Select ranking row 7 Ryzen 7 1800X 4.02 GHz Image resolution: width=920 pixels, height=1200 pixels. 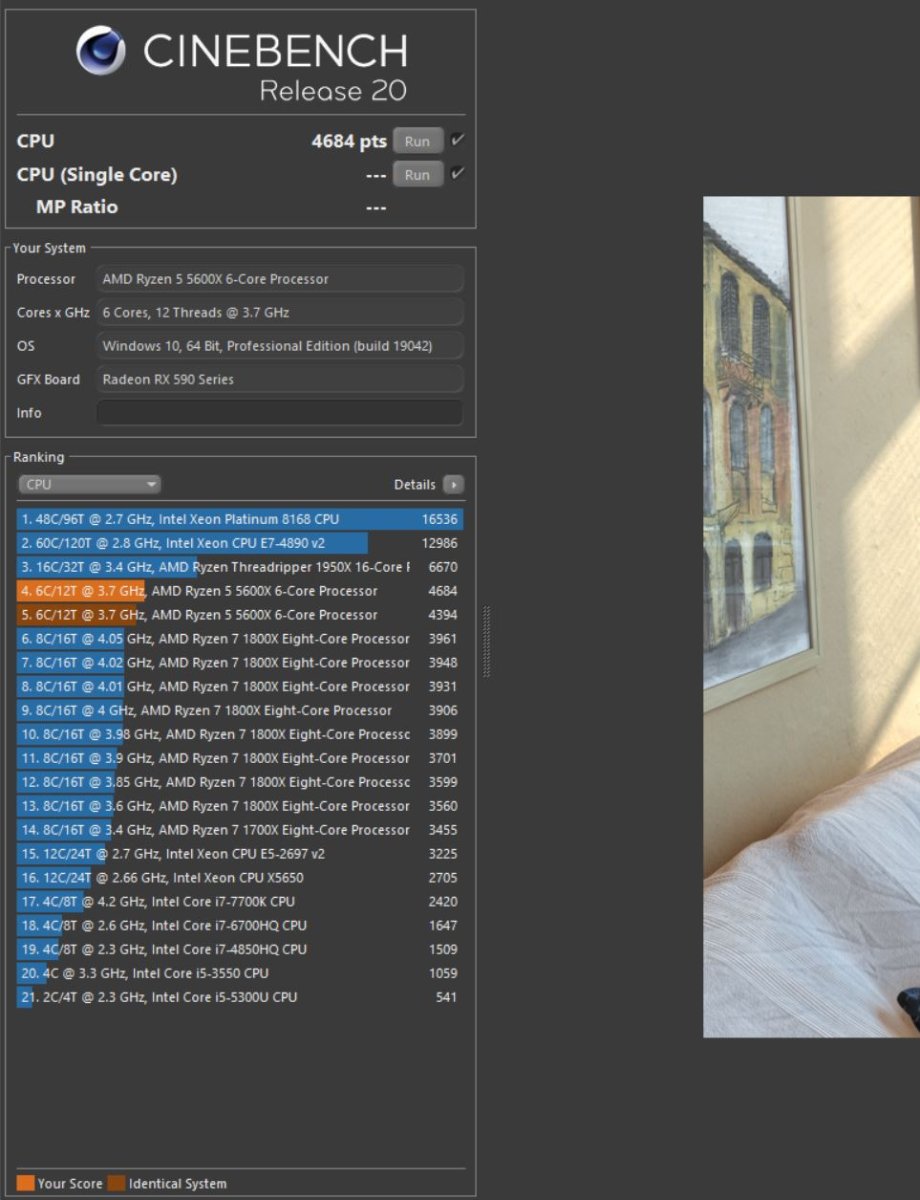[240, 663]
